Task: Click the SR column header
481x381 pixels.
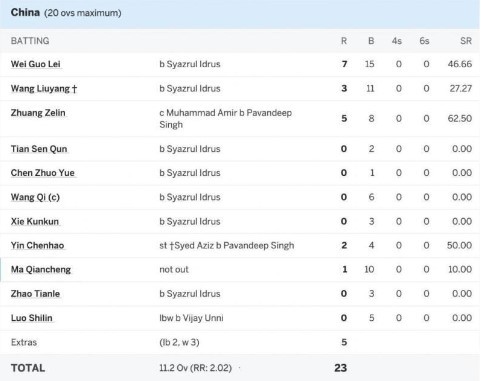Action: [466, 41]
